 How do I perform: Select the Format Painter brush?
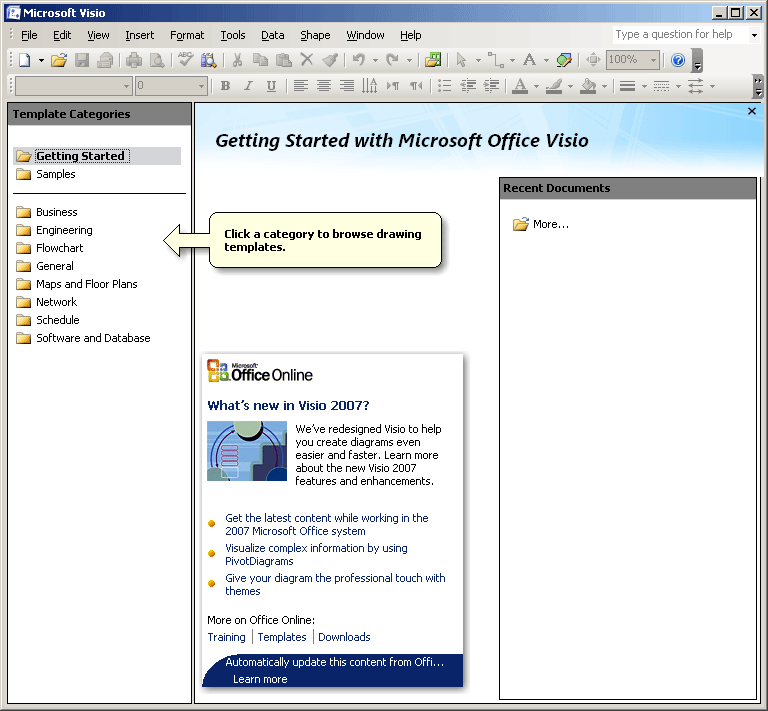[330, 60]
